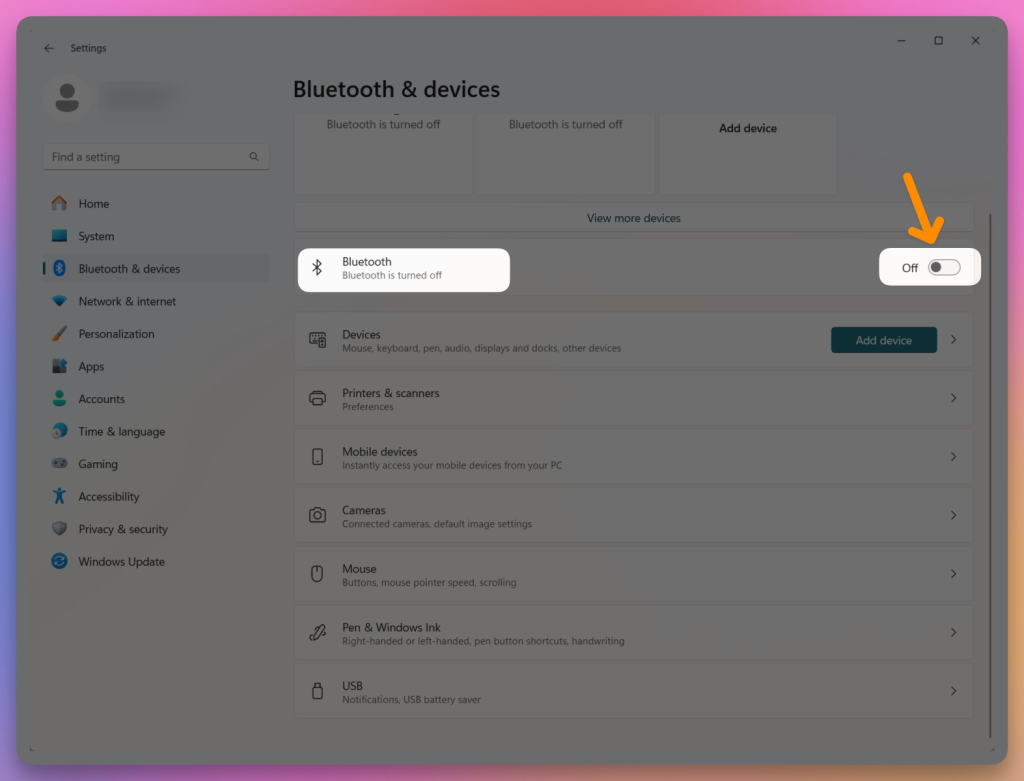Screen dimensions: 1024x781
Task: Click the Bluetooth symbol in the Bluetooth row
Action: tap(317, 268)
